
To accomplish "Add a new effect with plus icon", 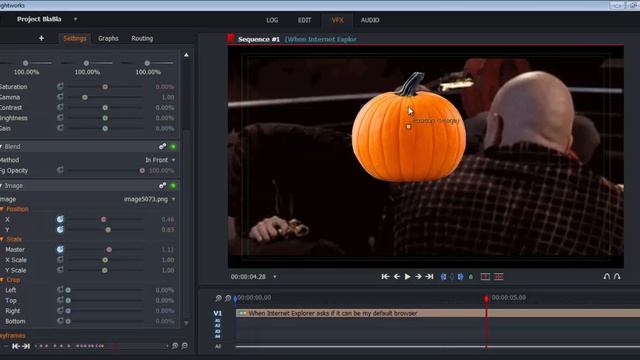I will click(41, 38).
